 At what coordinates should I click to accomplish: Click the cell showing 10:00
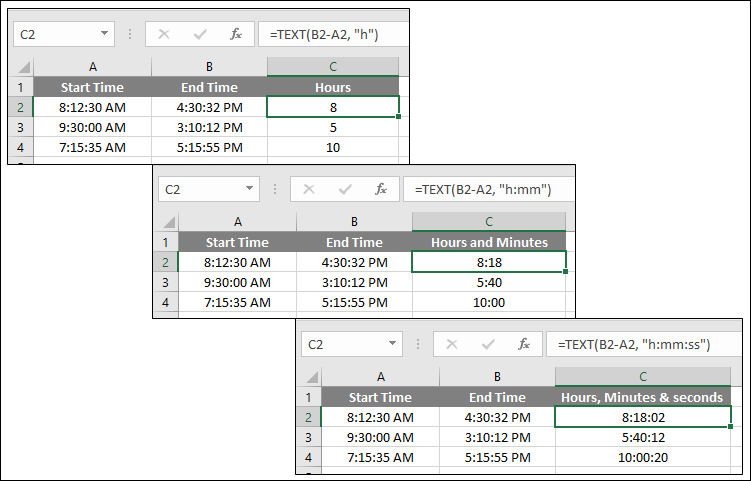click(489, 302)
